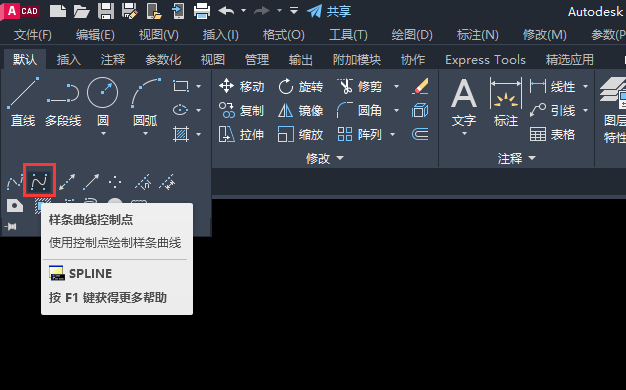
Task: Click the Hatch pattern icon
Action: click(x=180, y=134)
